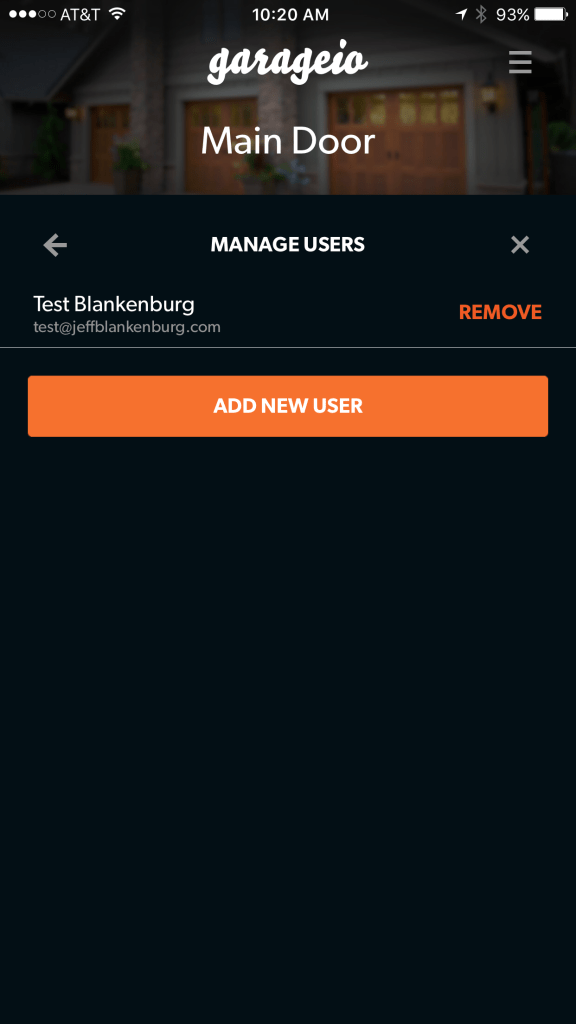Viewport: 576px width, 1024px height.
Task: Tap the location services arrow icon
Action: point(462,14)
